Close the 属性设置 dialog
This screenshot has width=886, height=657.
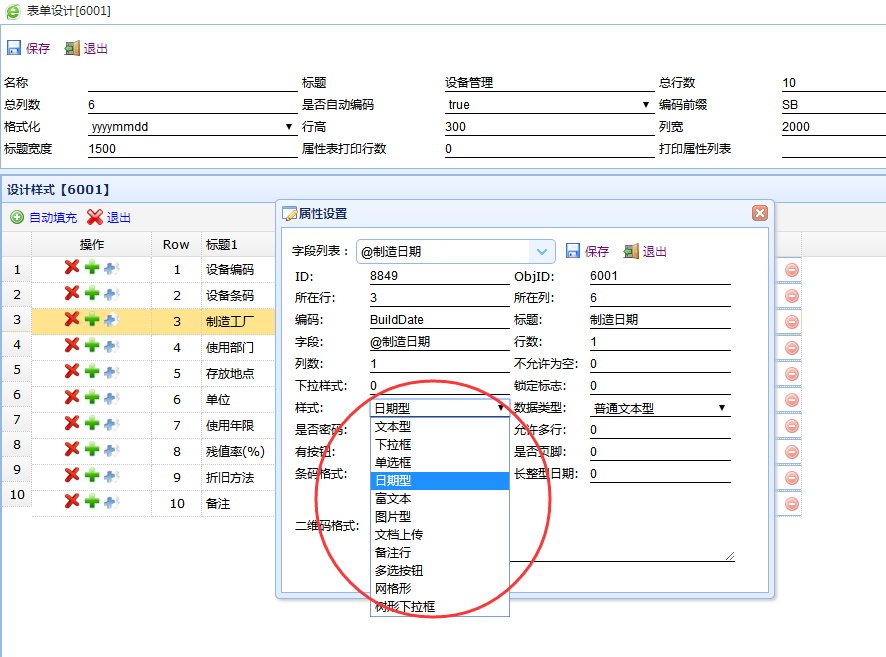tap(759, 213)
